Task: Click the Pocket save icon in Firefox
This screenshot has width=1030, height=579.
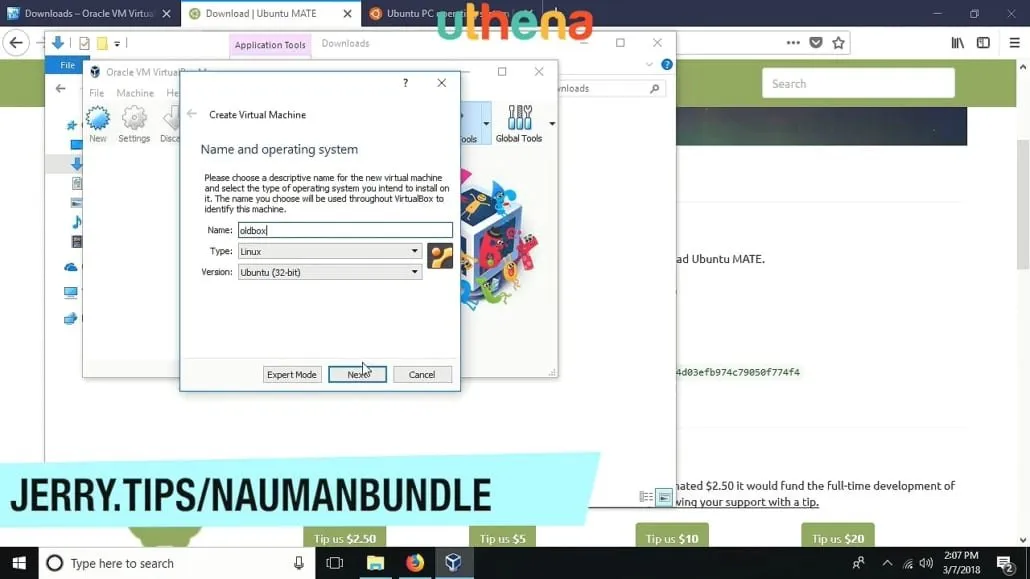Action: tap(816, 43)
